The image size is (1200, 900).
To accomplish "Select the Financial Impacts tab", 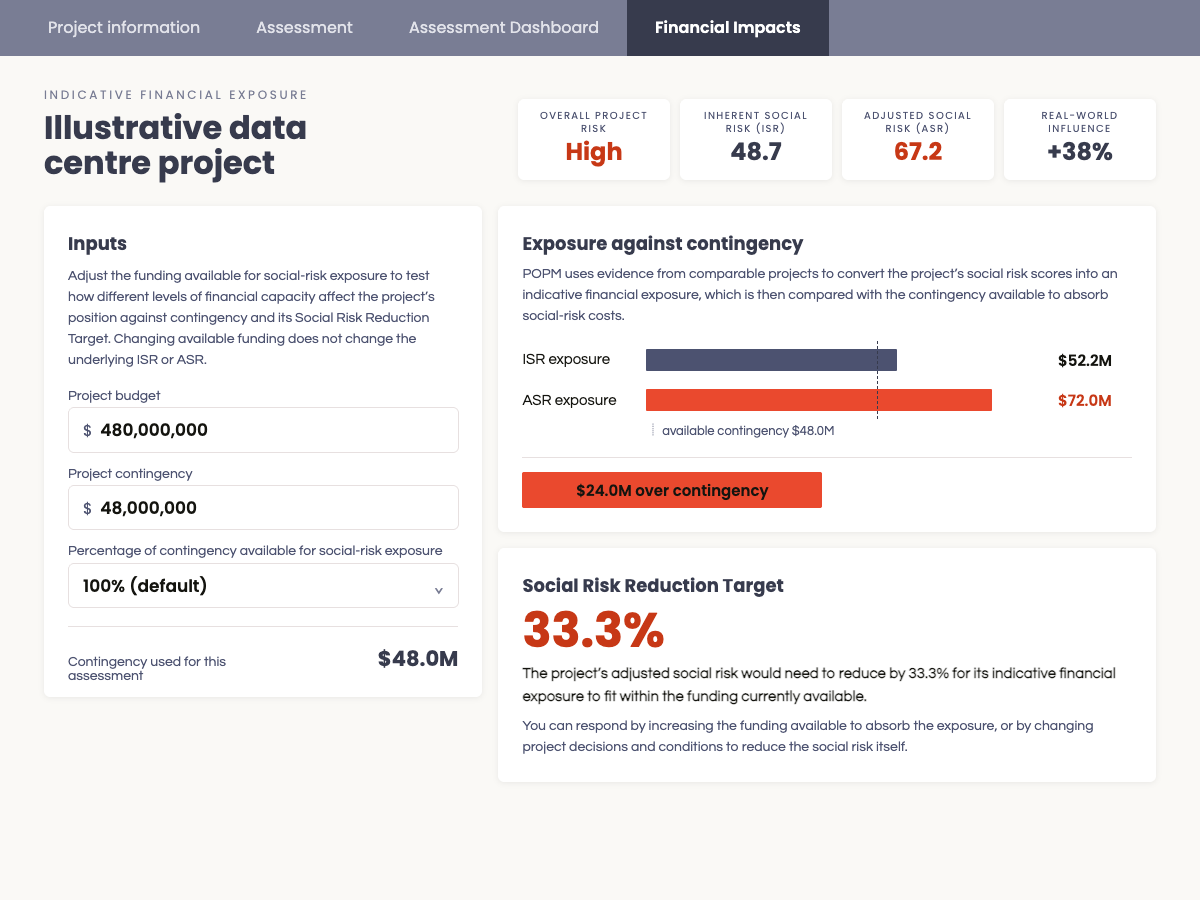I will 728,28.
